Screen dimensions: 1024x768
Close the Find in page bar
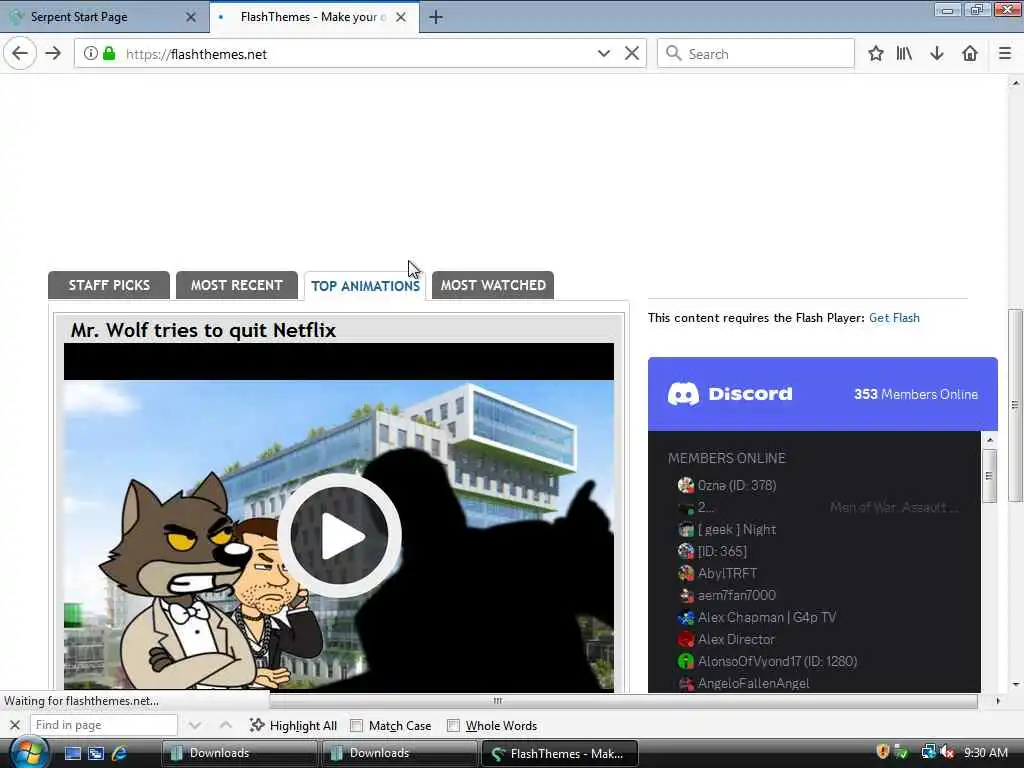coord(15,725)
